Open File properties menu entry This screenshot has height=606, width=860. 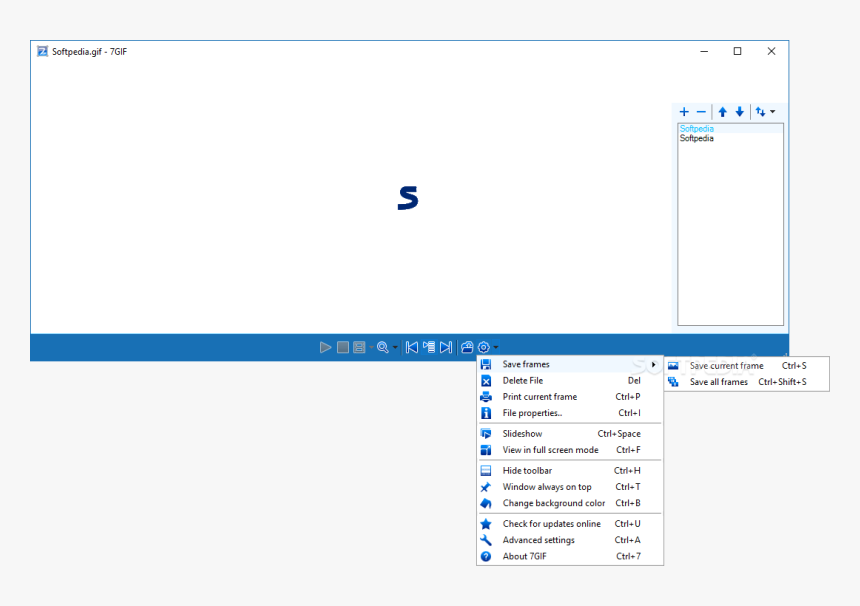pos(570,413)
